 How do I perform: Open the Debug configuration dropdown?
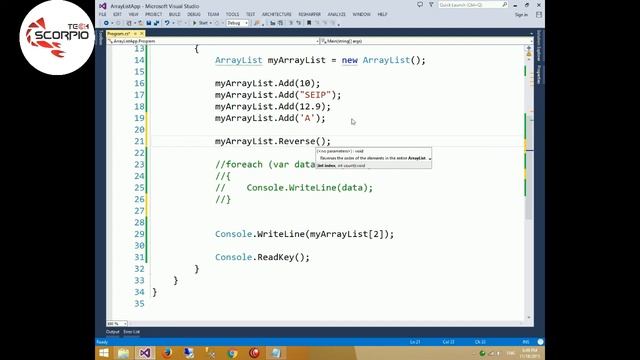[237, 23]
